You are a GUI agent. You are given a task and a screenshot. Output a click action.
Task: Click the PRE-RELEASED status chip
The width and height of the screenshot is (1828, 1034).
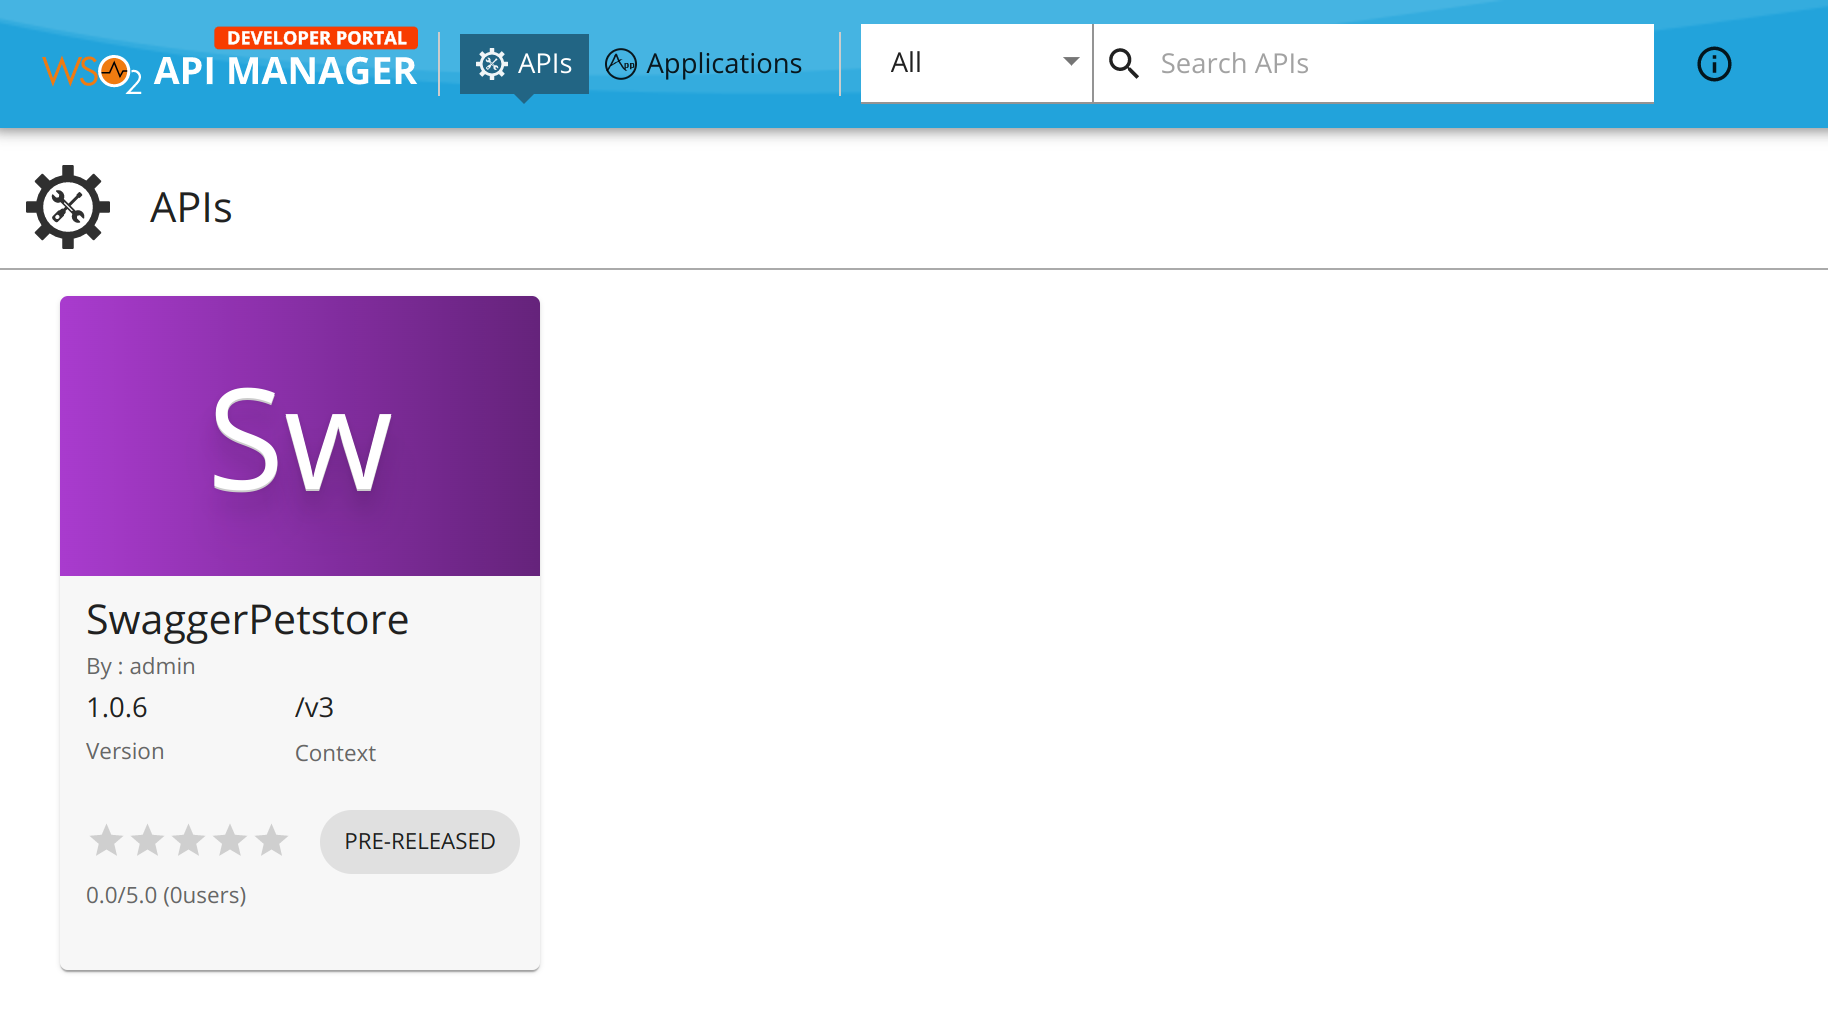click(x=419, y=841)
